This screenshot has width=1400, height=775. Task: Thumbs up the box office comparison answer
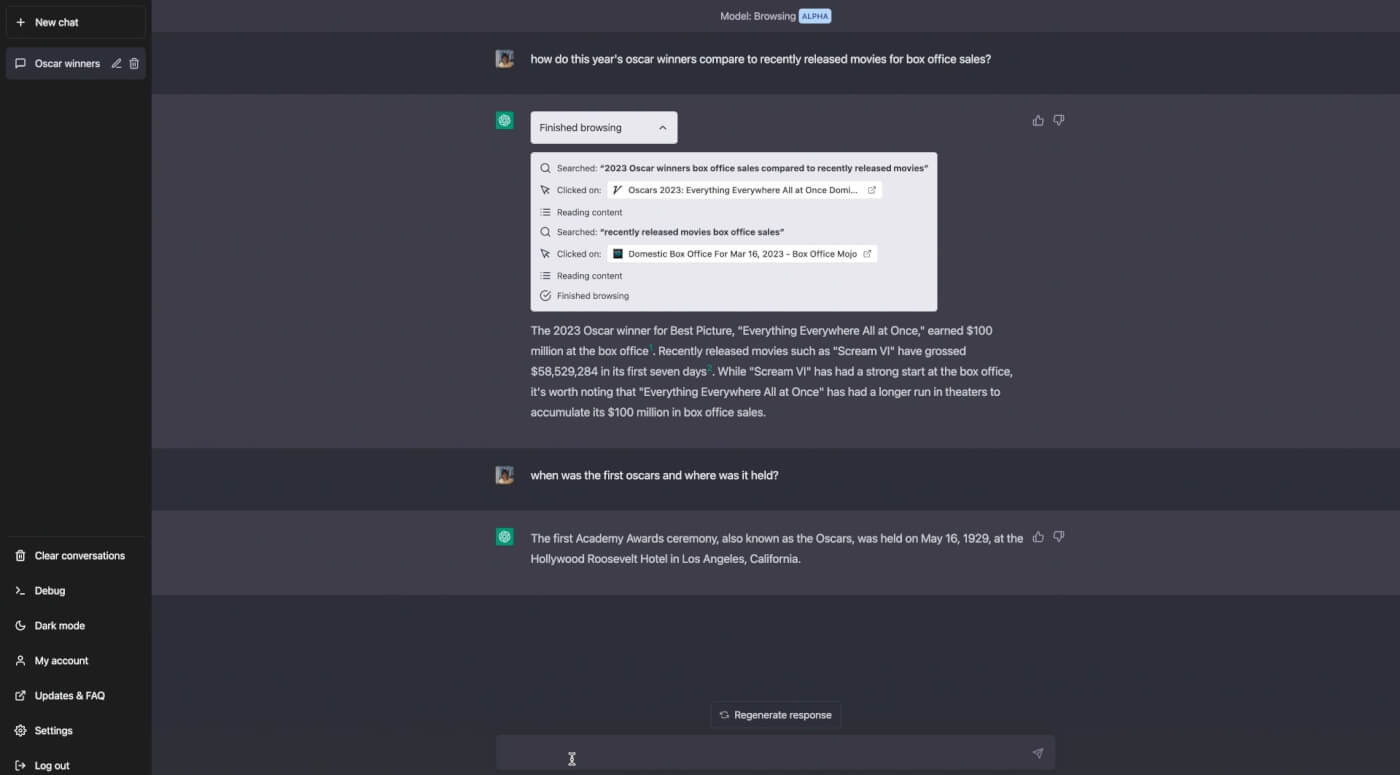coord(1037,119)
